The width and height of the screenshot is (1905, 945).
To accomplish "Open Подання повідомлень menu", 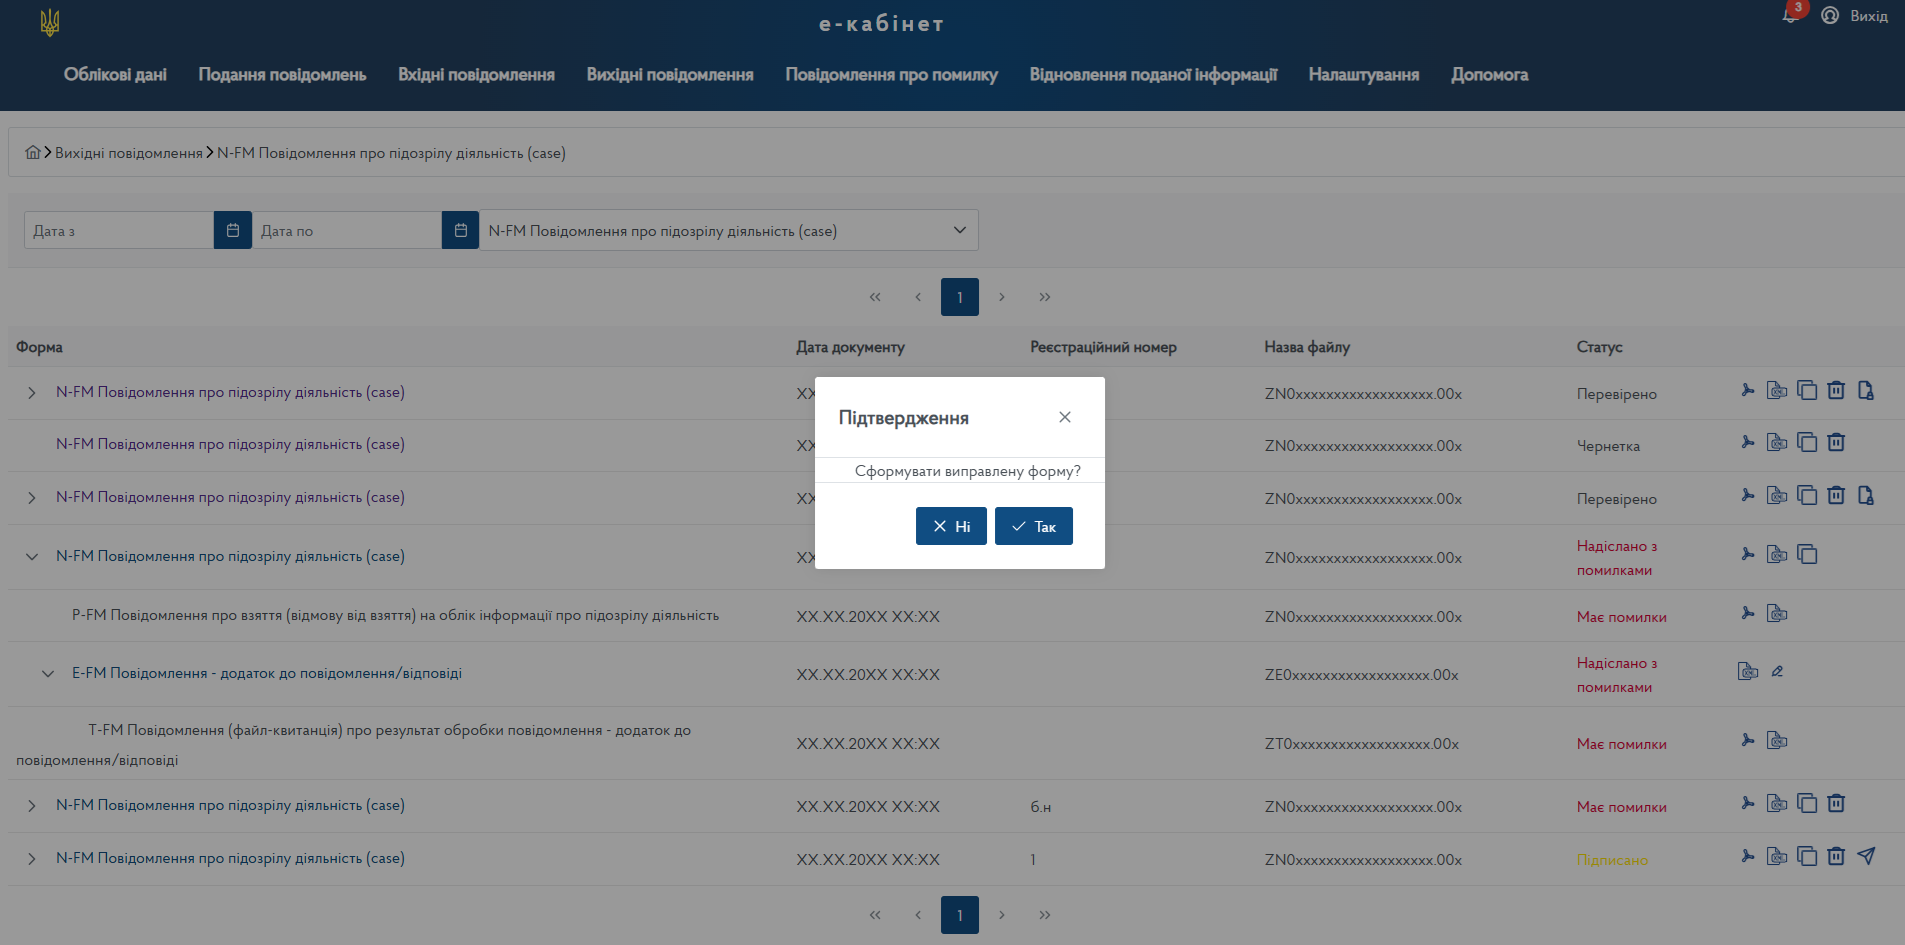I will (282, 75).
